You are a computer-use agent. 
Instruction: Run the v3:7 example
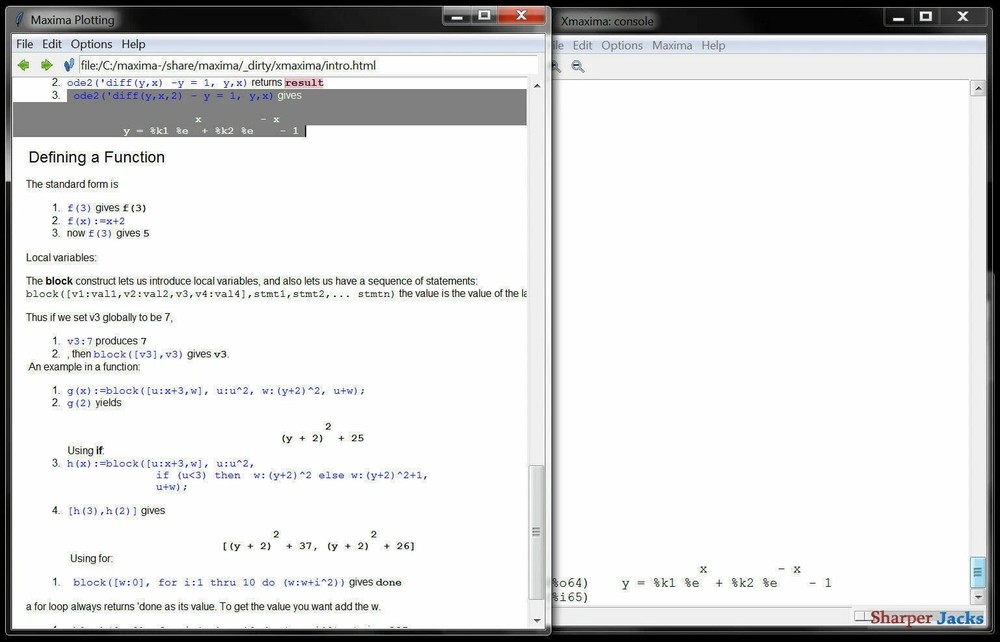click(80, 341)
